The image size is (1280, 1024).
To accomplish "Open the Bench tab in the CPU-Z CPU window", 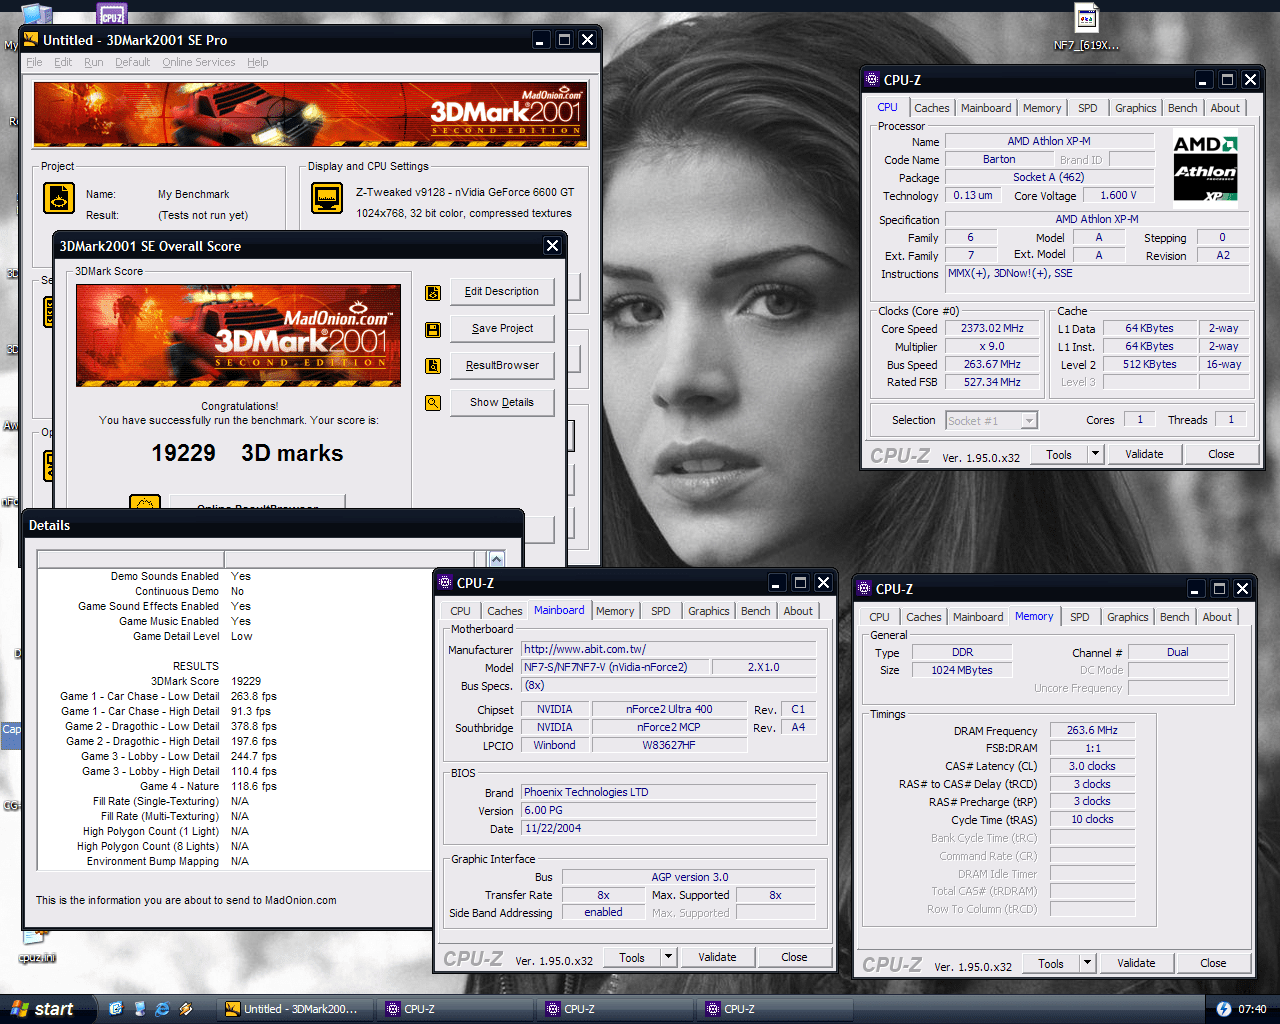I will click(x=1182, y=108).
